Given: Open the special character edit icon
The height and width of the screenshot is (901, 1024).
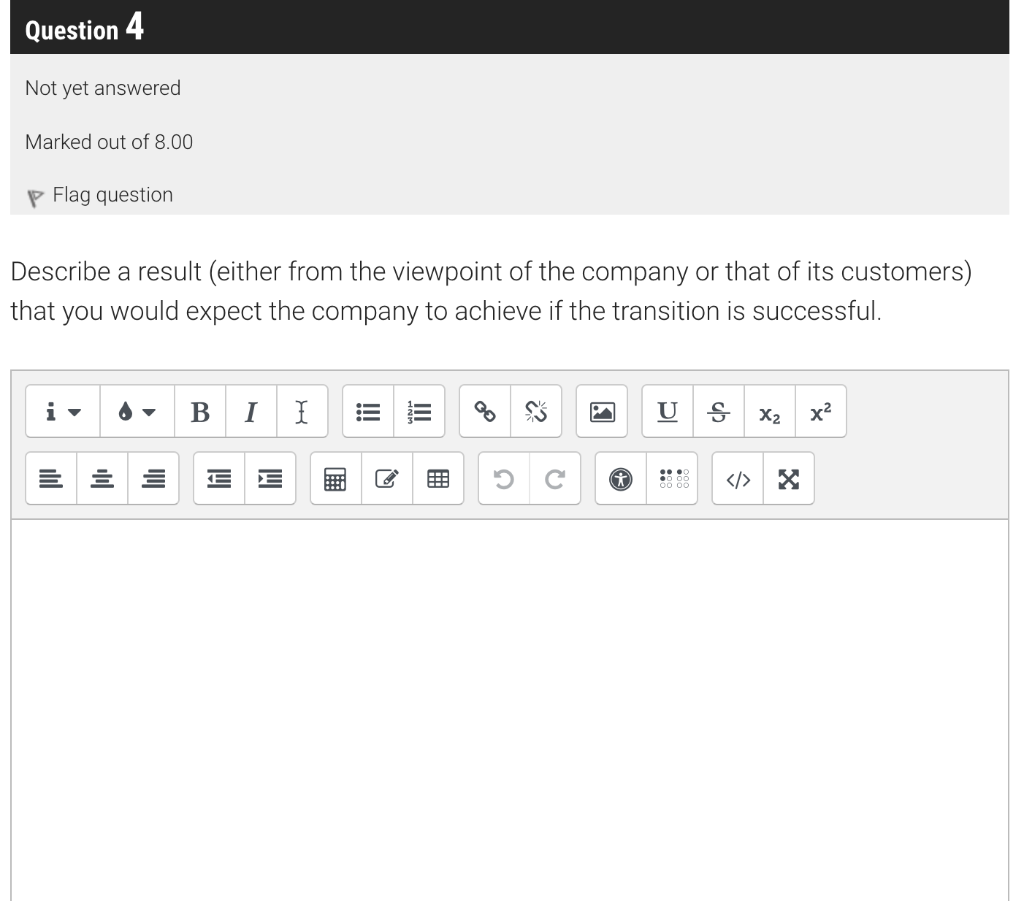Looking at the screenshot, I should point(387,479).
